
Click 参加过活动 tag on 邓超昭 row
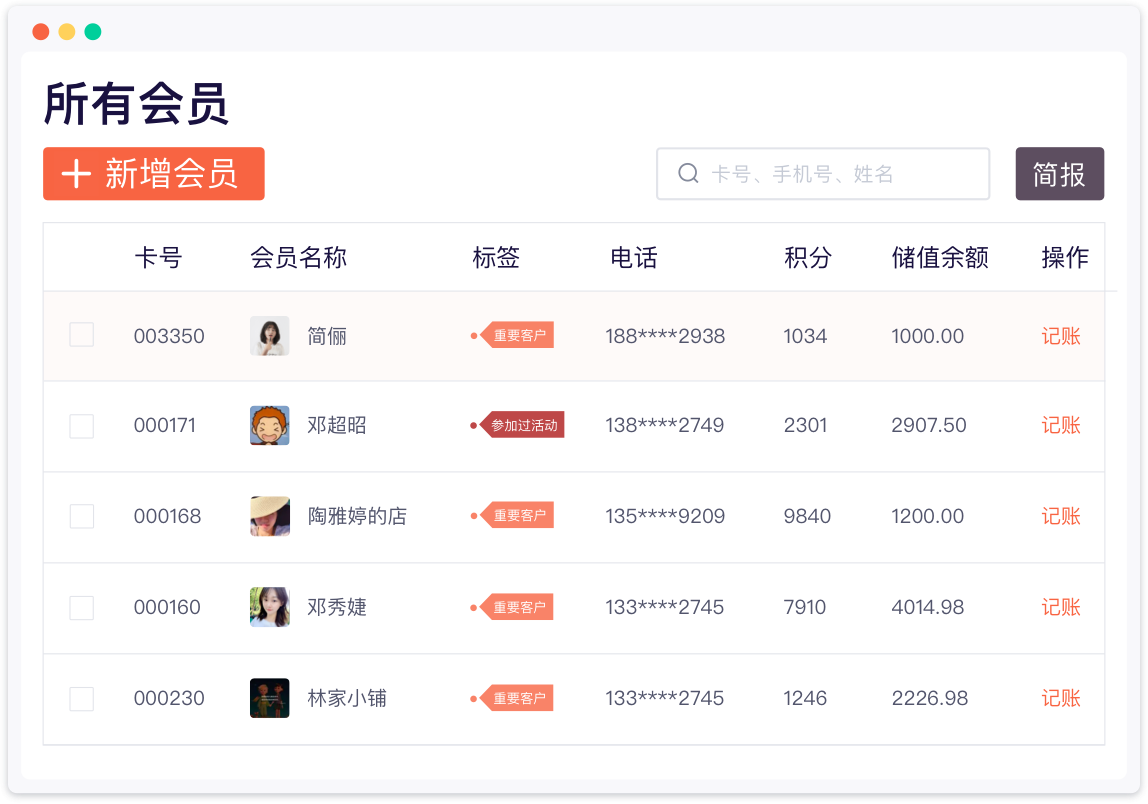tap(523, 426)
